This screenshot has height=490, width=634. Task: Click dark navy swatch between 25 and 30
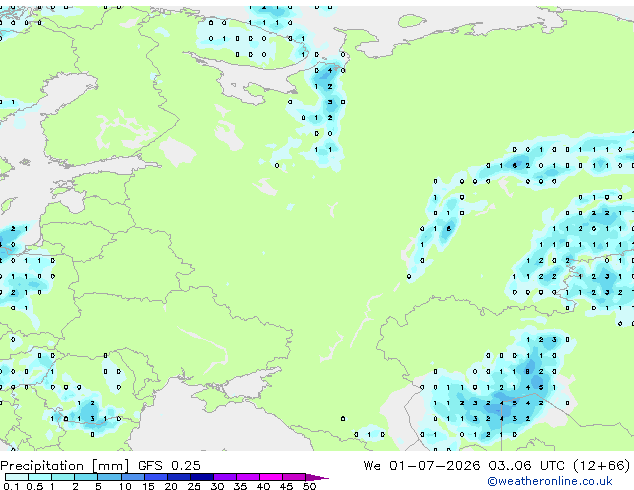pos(201,477)
